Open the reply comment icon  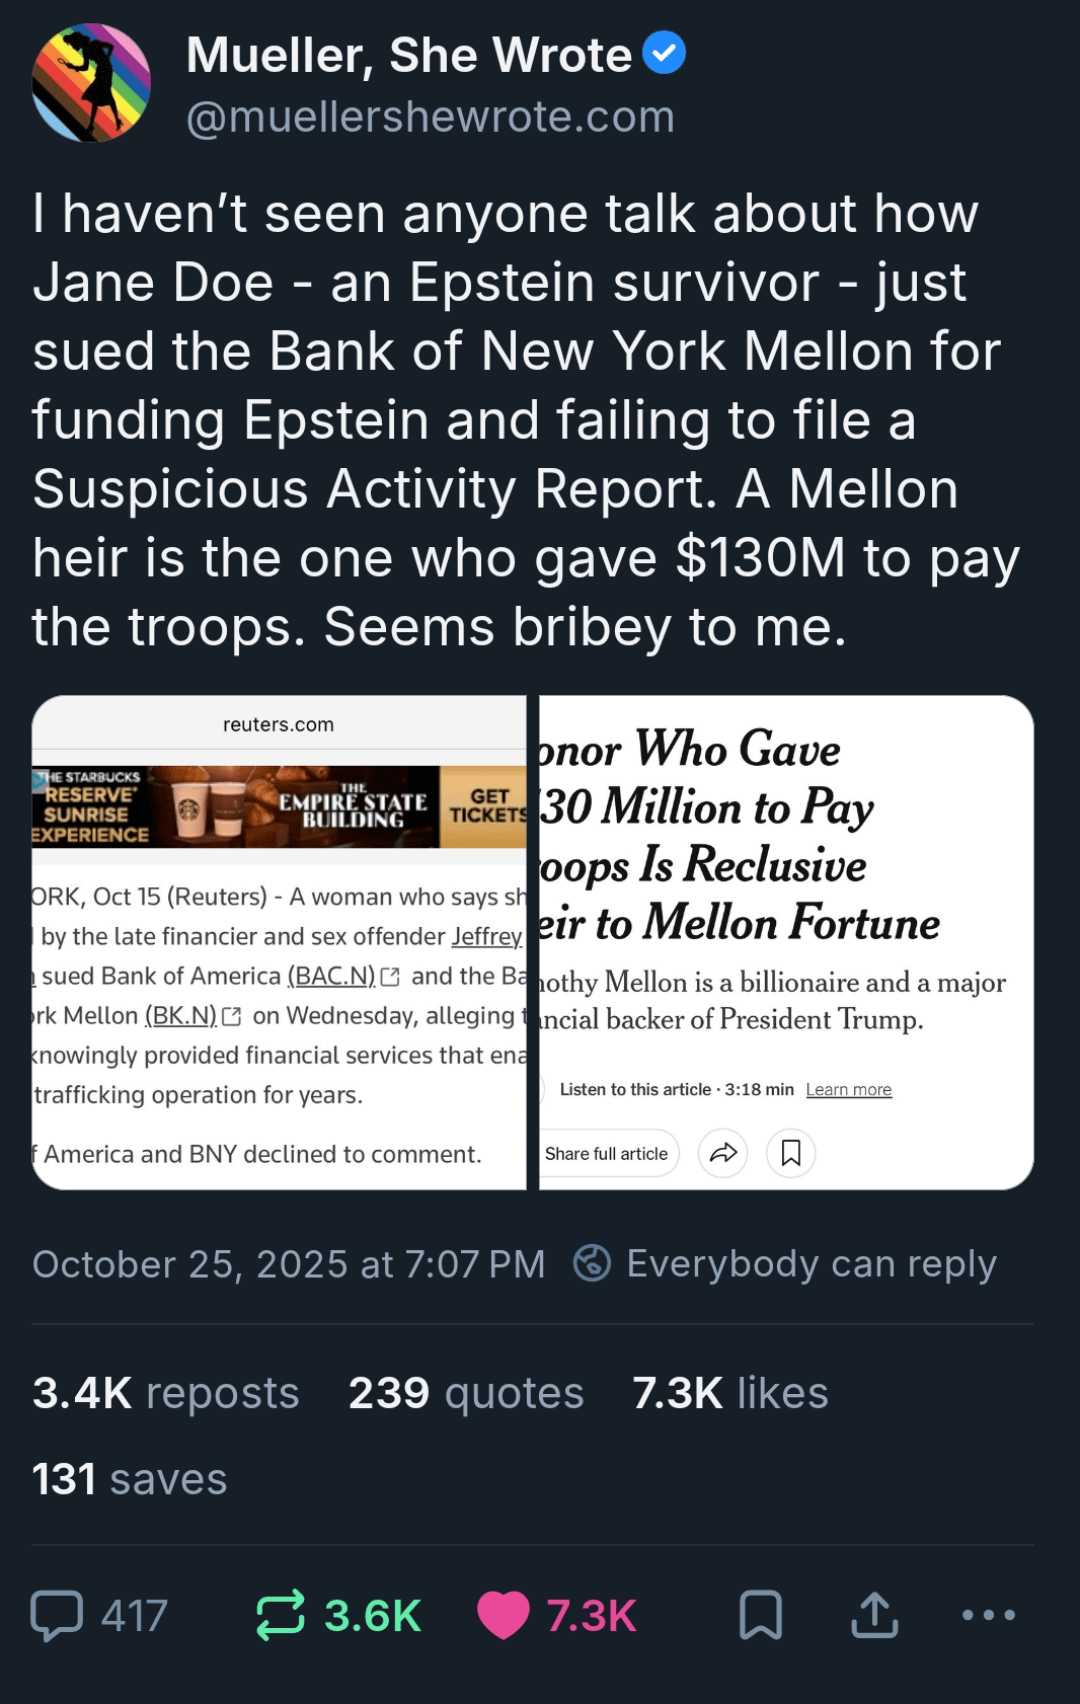(x=57, y=1615)
